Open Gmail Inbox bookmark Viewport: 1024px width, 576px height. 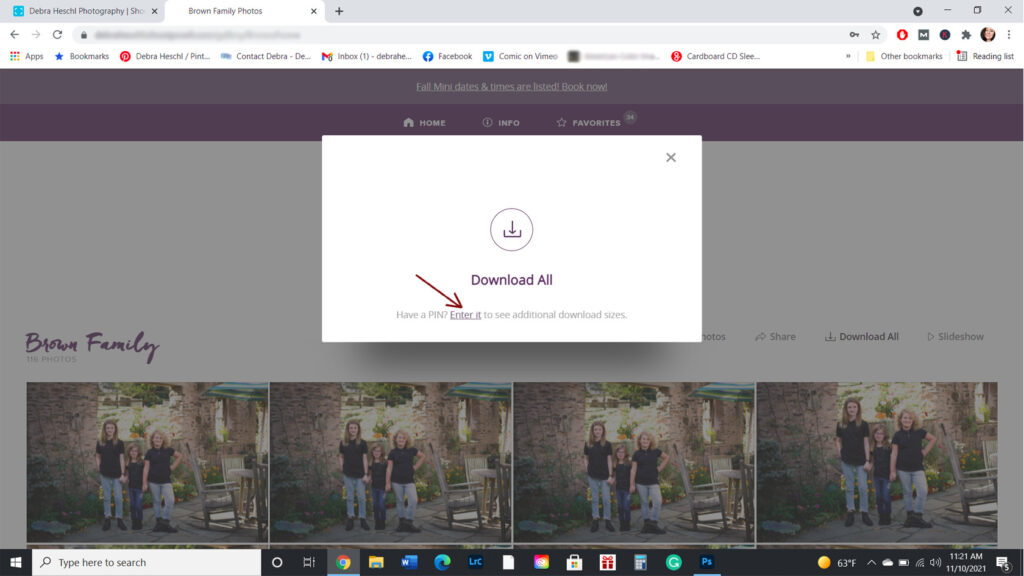[x=366, y=56]
